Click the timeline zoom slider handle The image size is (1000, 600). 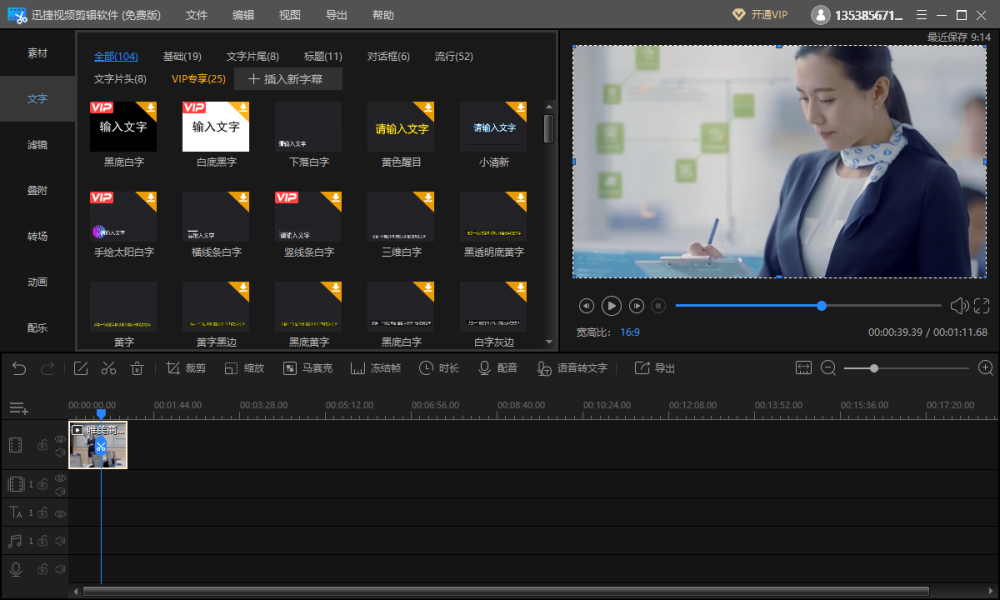tap(874, 368)
